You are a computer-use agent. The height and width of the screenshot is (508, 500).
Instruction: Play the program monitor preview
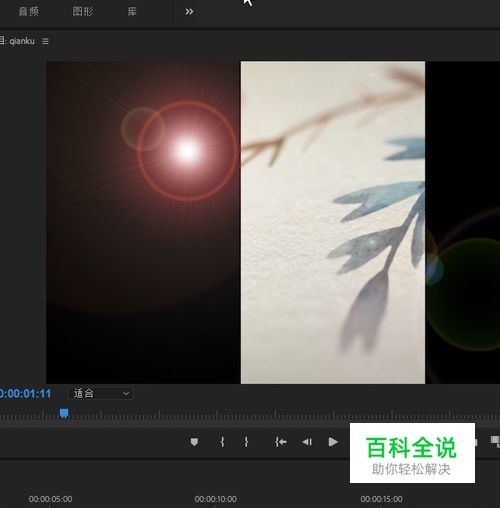pos(333,442)
